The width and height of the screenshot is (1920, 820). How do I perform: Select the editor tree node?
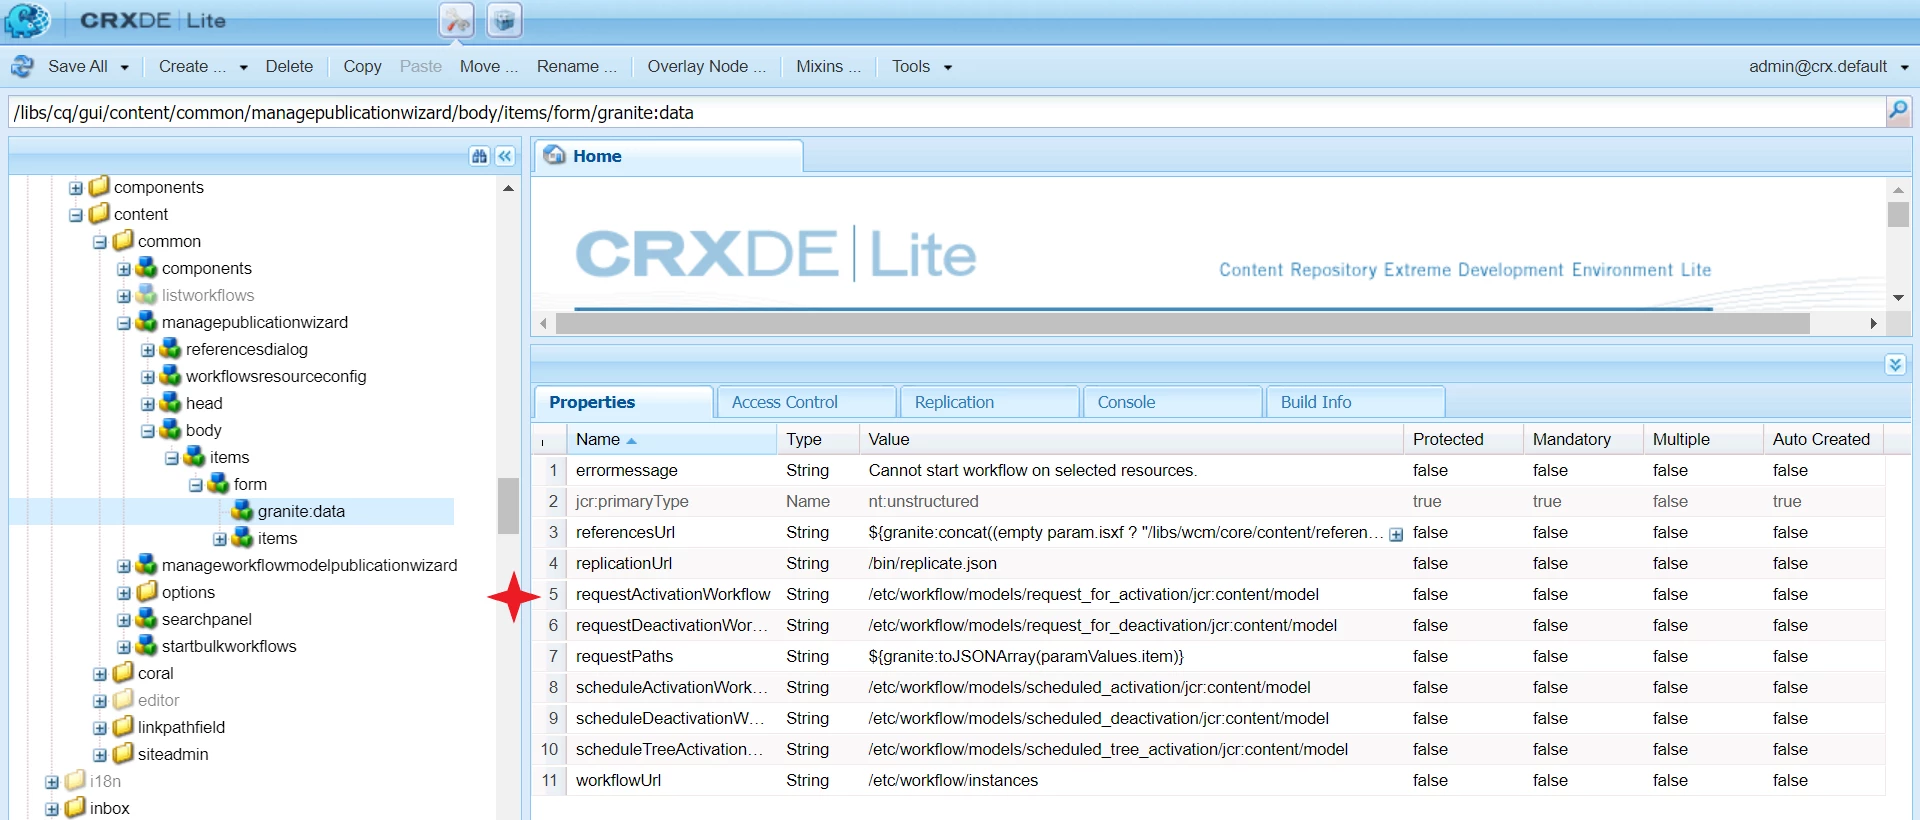coord(159,700)
